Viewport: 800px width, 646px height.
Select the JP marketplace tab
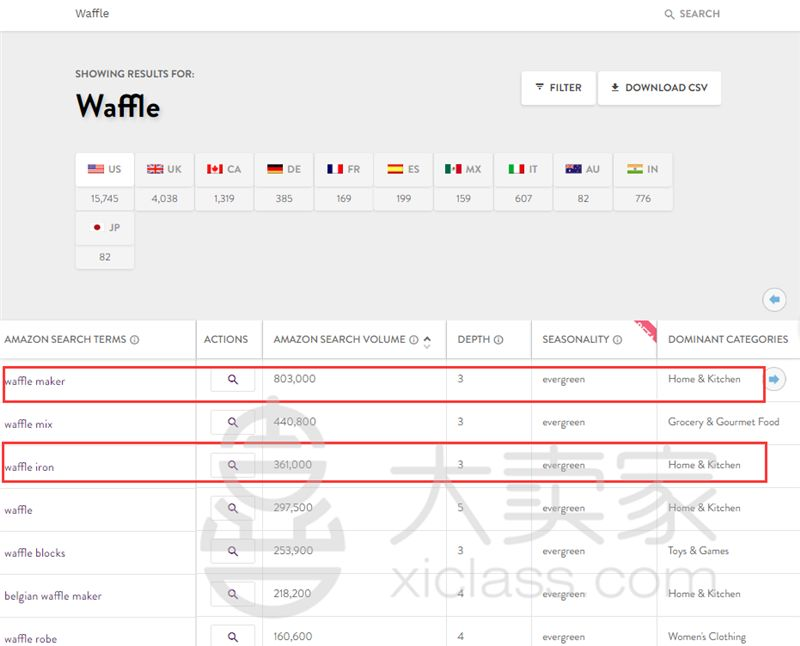coord(105,228)
